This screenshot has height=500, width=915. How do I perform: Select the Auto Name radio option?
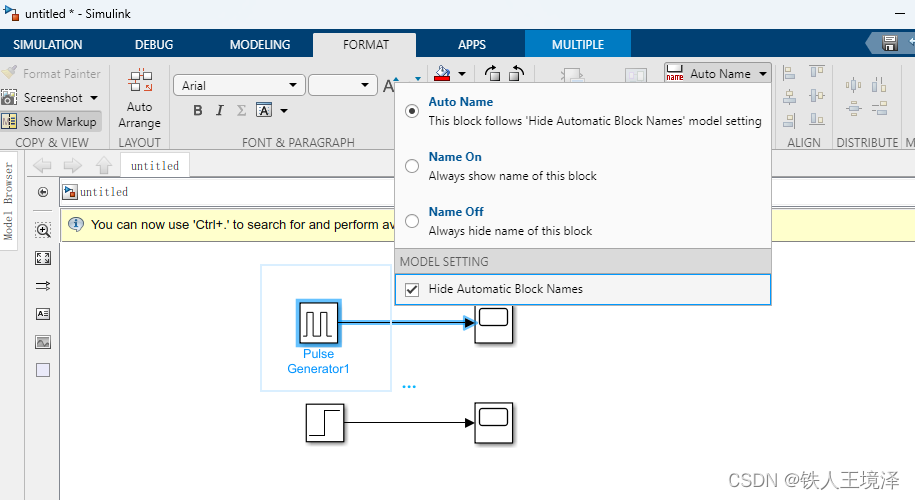pos(412,111)
